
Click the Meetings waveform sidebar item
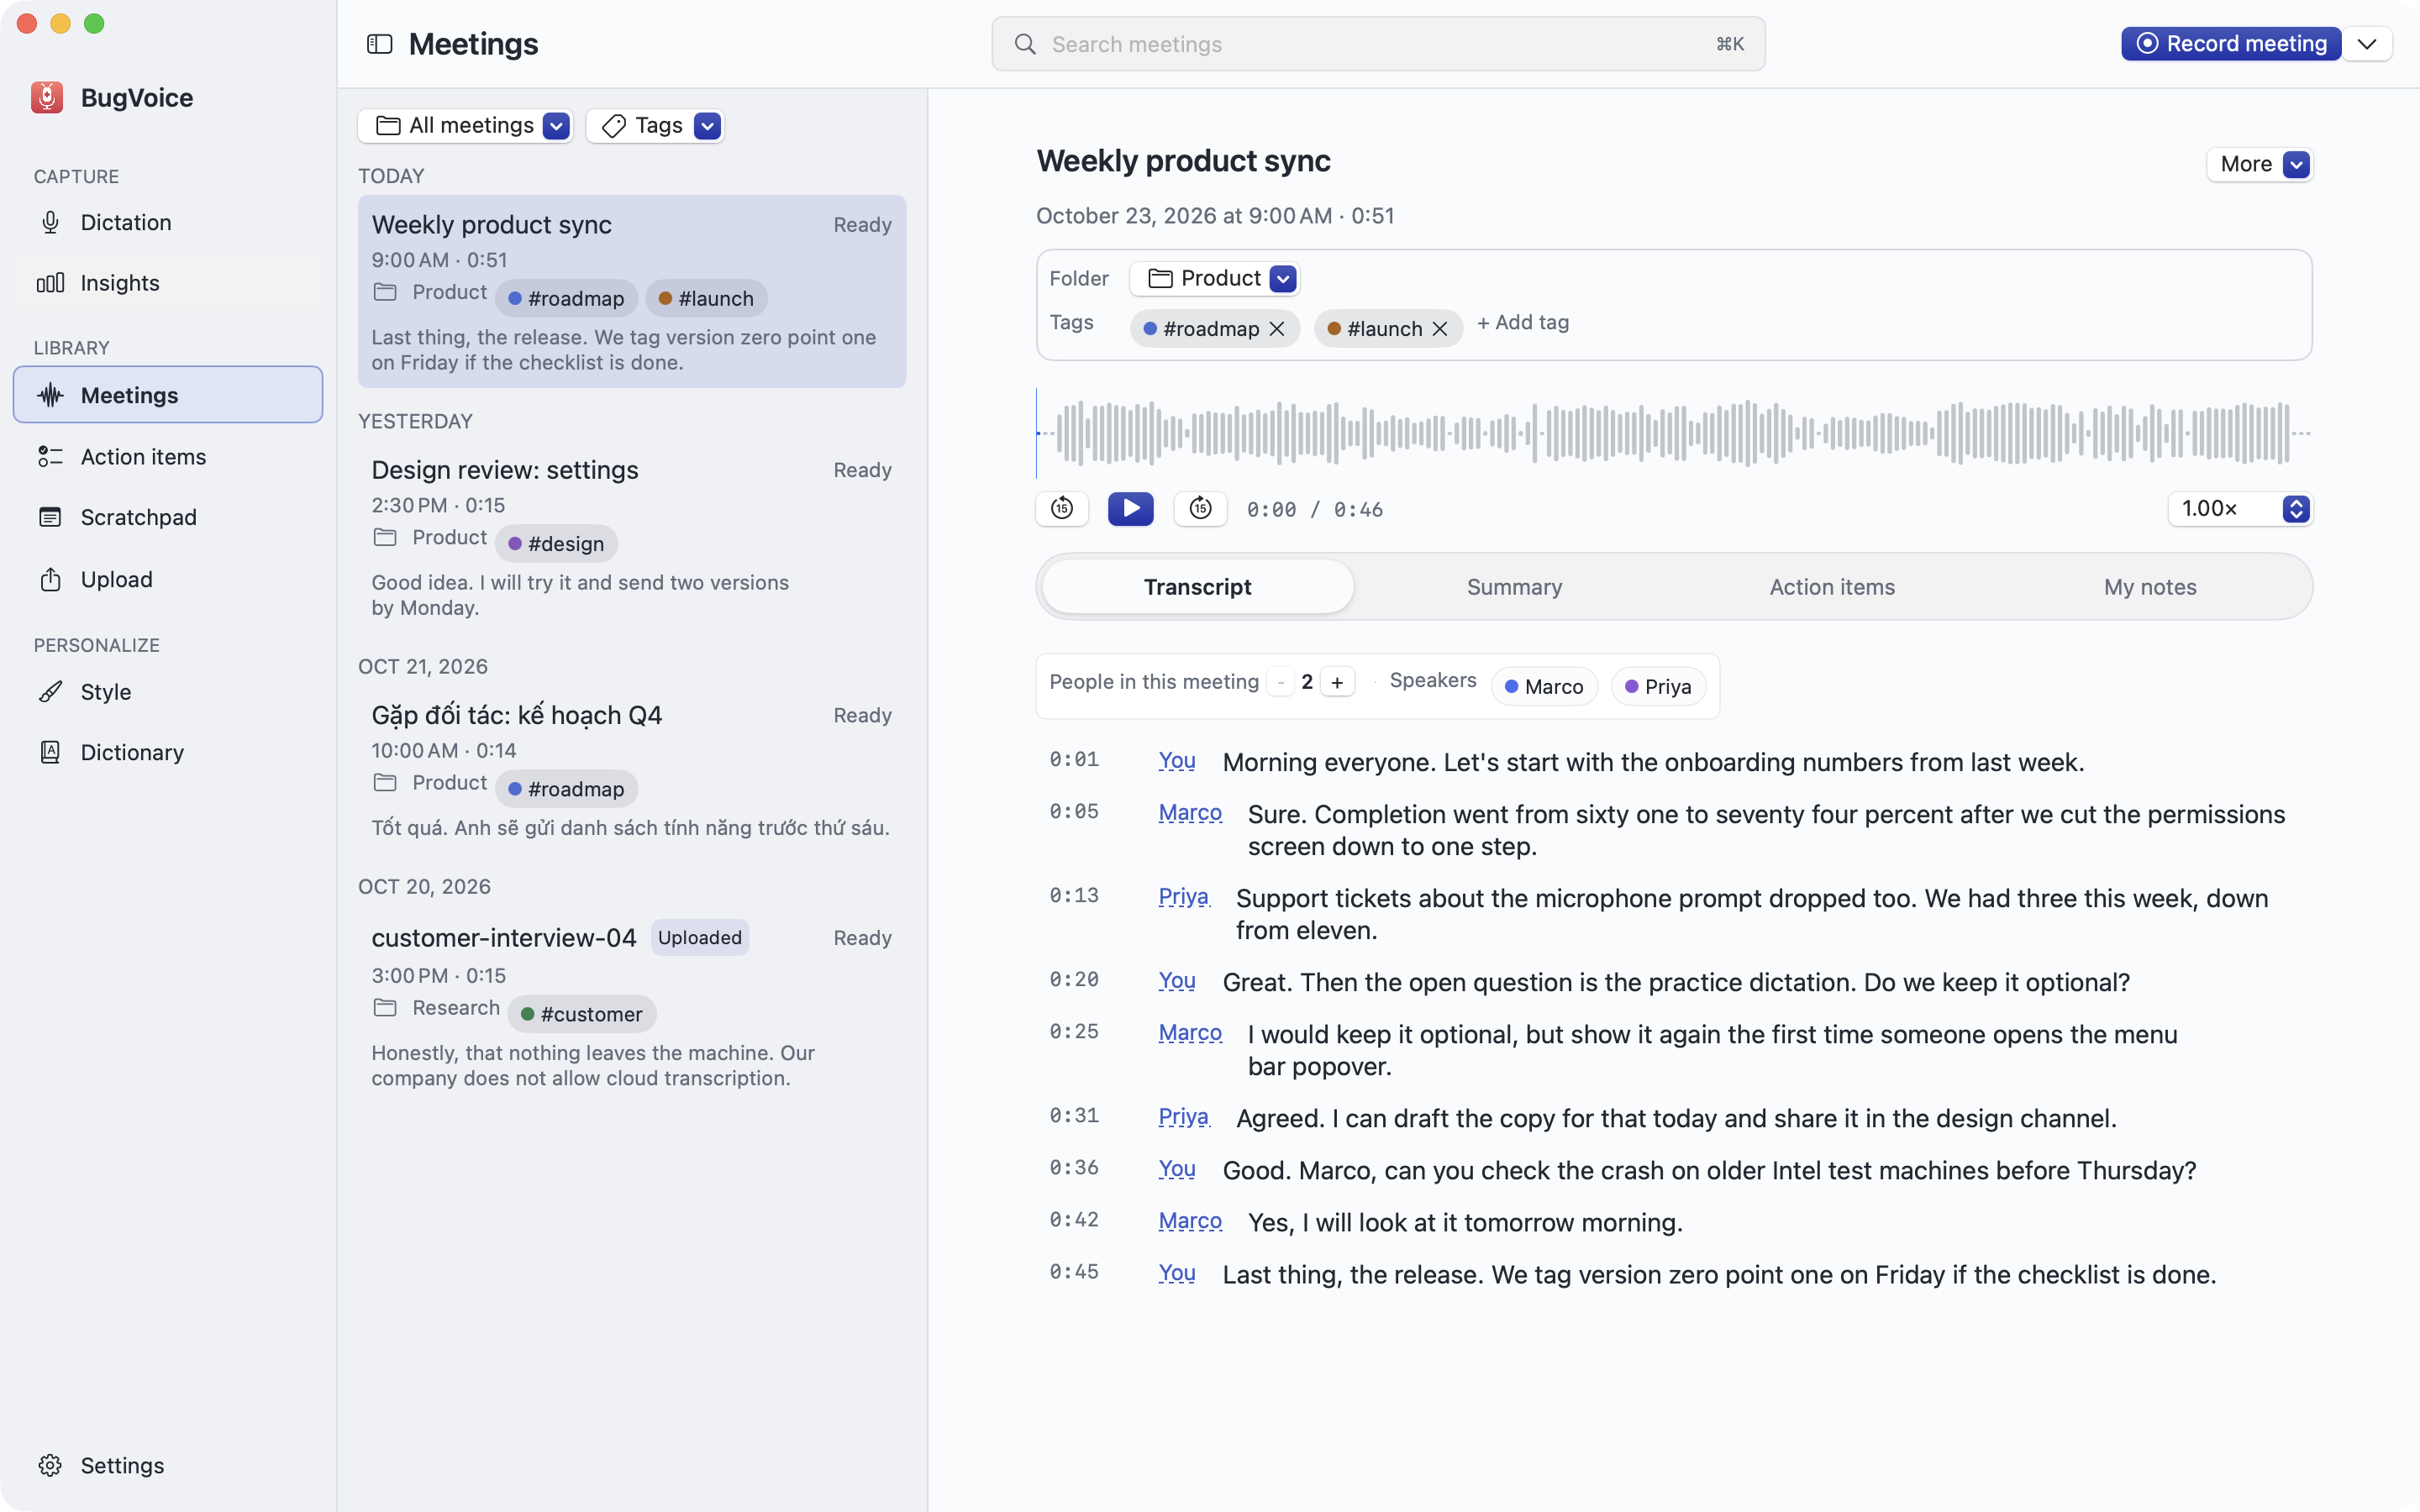coord(168,395)
